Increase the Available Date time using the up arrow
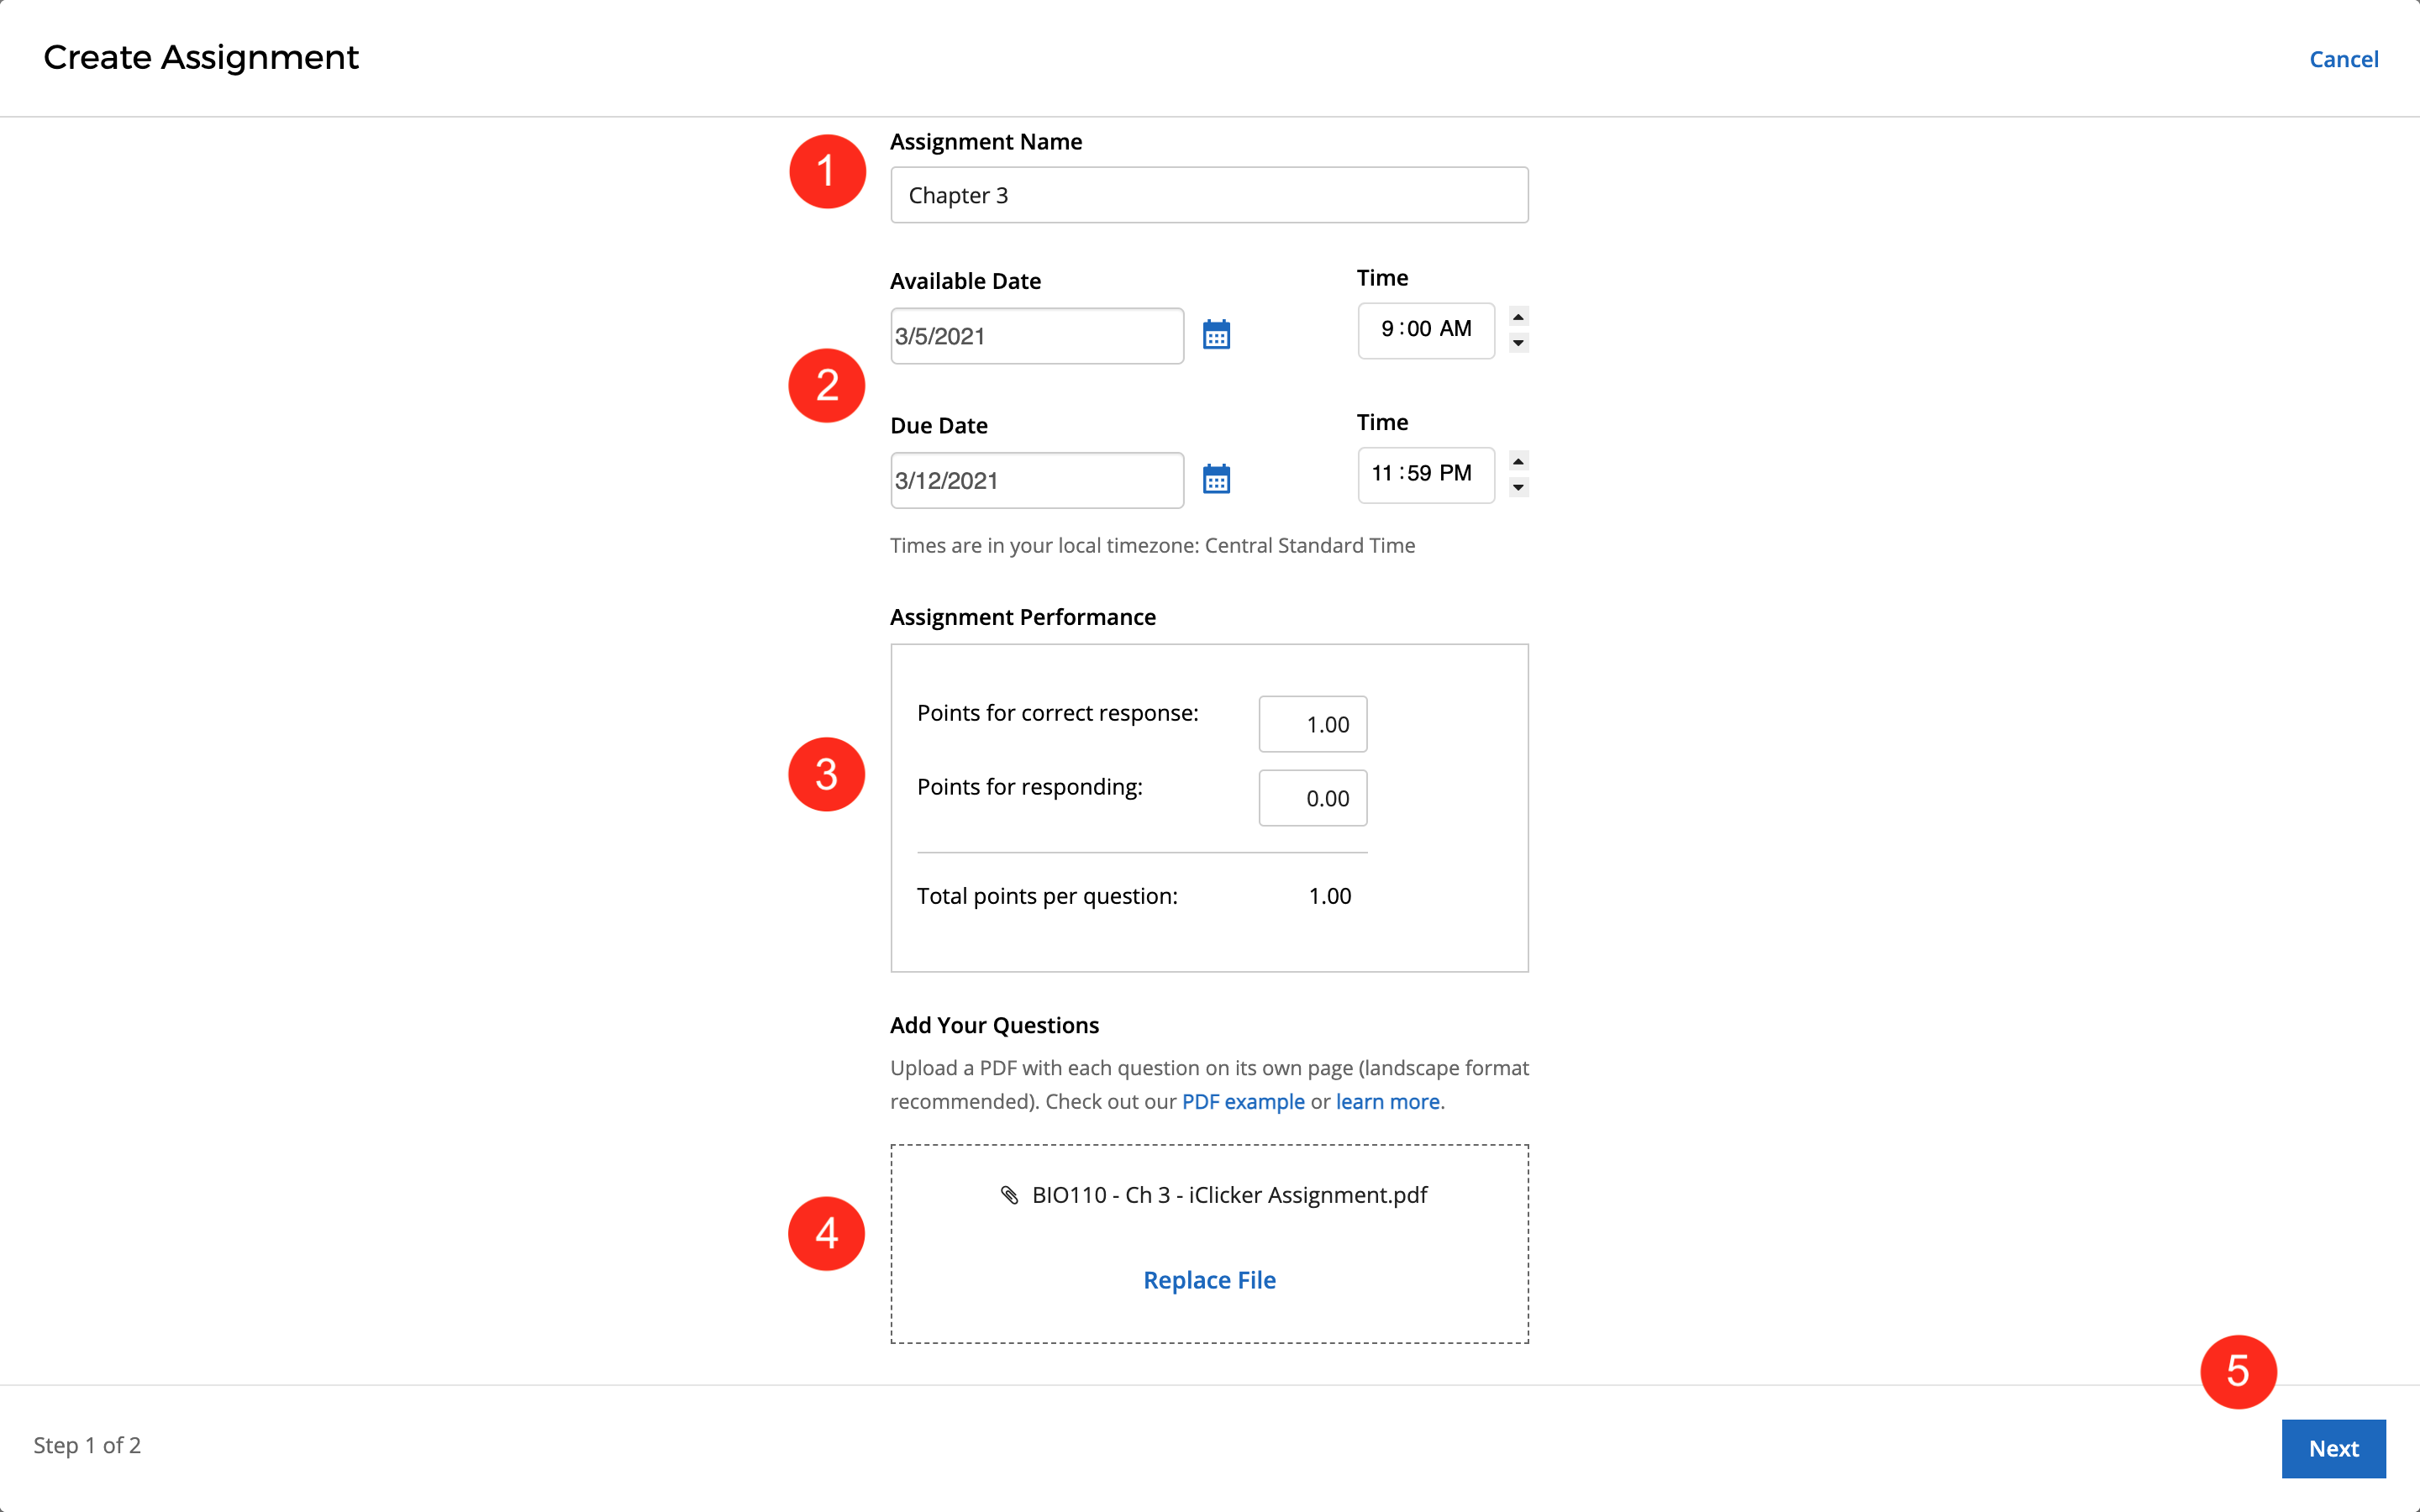This screenshot has width=2420, height=1512. pyautogui.click(x=1517, y=316)
